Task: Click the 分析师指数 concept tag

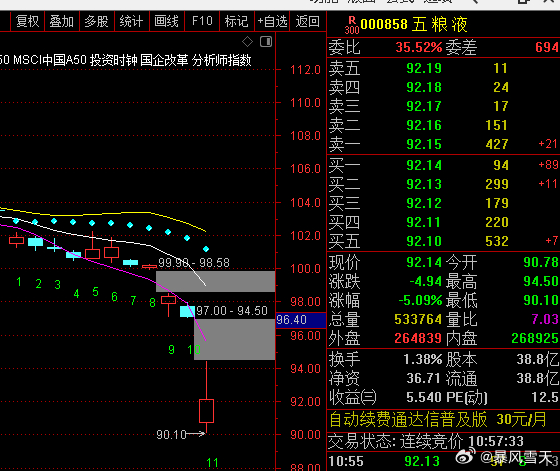Action: 221,60
